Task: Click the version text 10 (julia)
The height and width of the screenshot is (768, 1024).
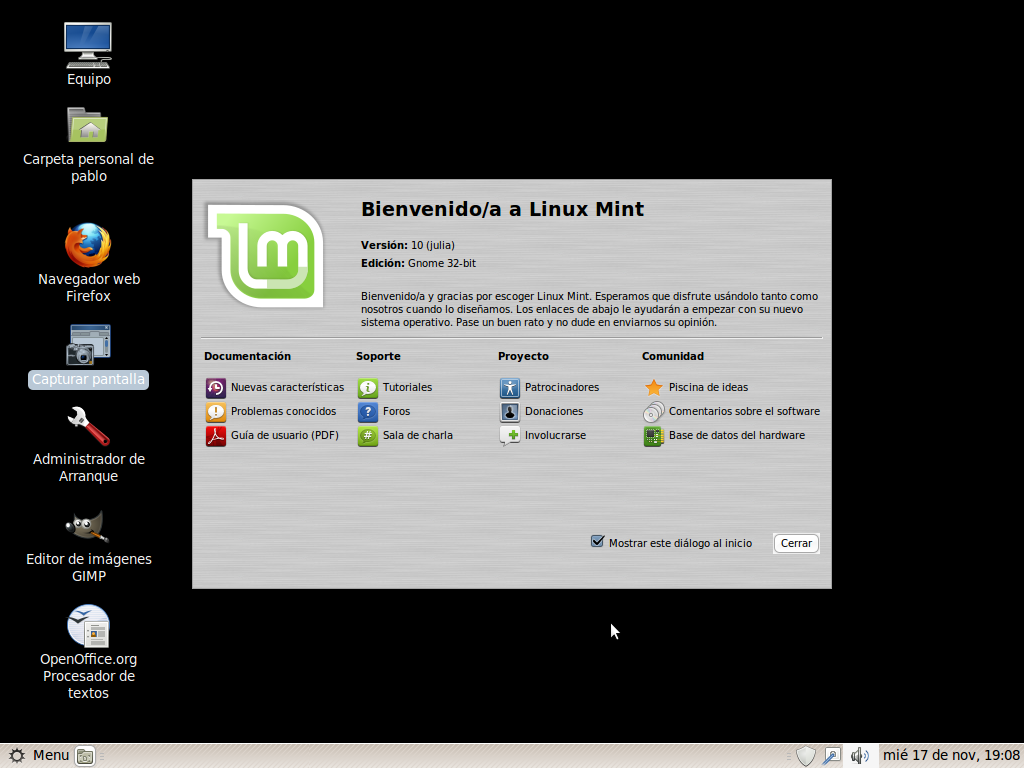Action: pos(432,246)
